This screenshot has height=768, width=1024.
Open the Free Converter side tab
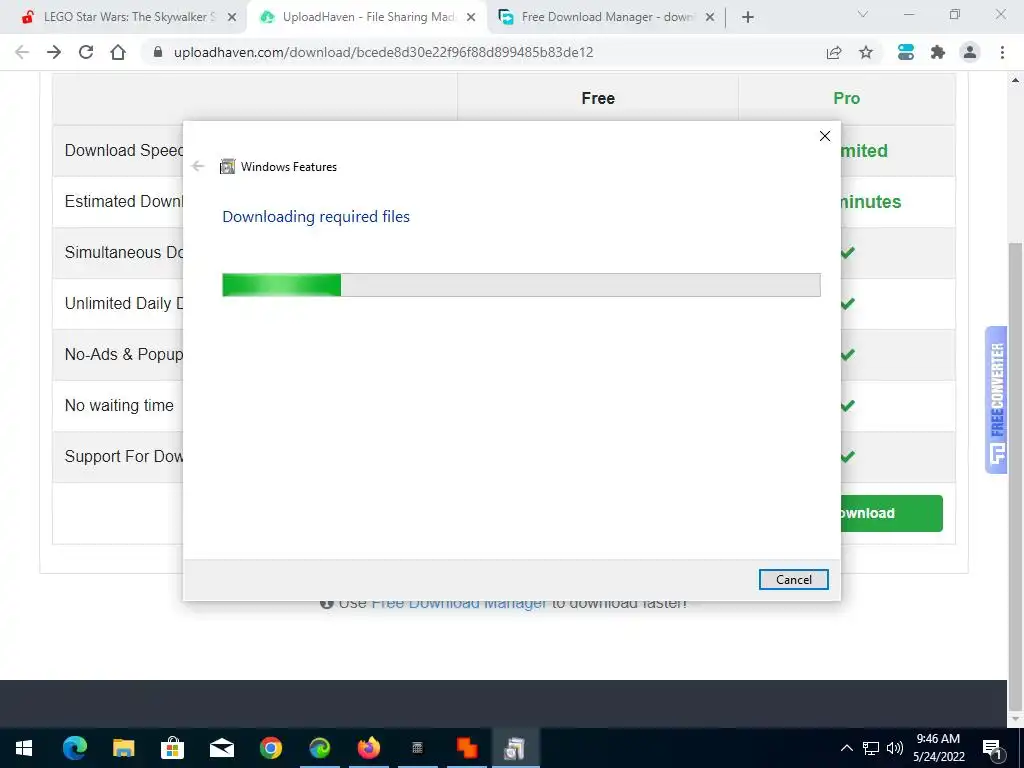(x=997, y=400)
